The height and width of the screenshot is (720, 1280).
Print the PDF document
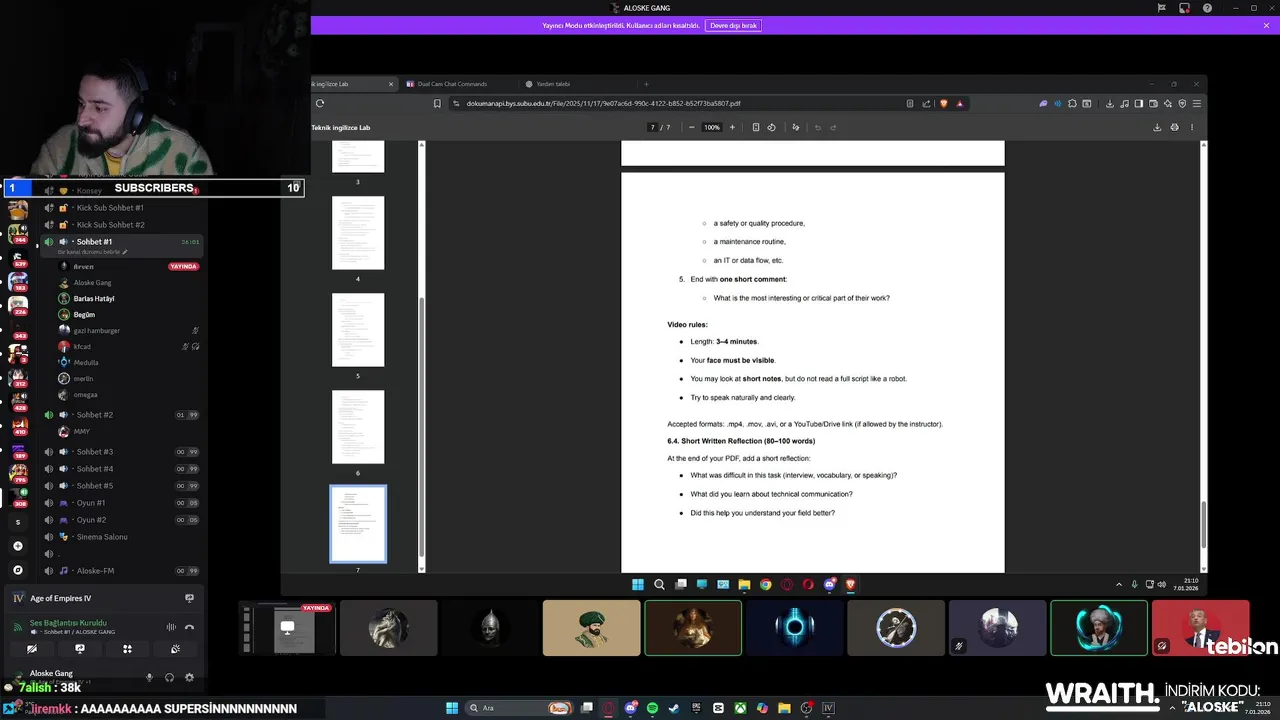[1174, 127]
